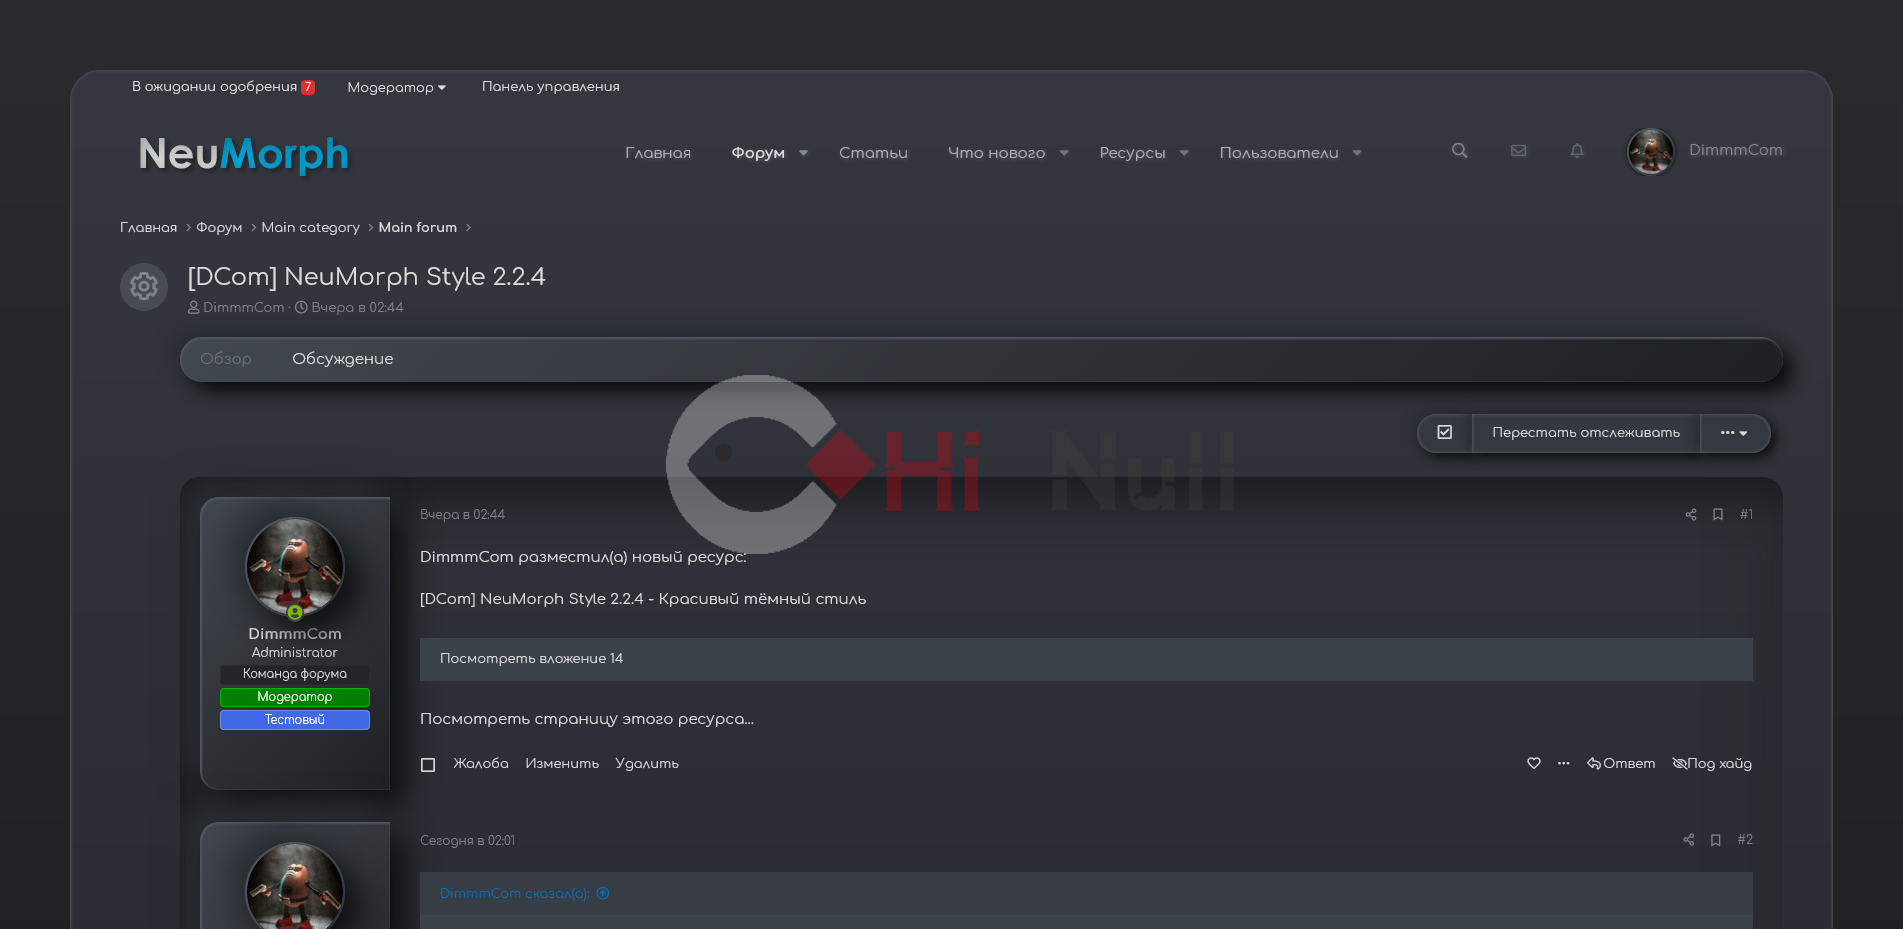This screenshot has width=1903, height=929.
Task: Switch to the Обсуждение tab
Action: point(342,359)
